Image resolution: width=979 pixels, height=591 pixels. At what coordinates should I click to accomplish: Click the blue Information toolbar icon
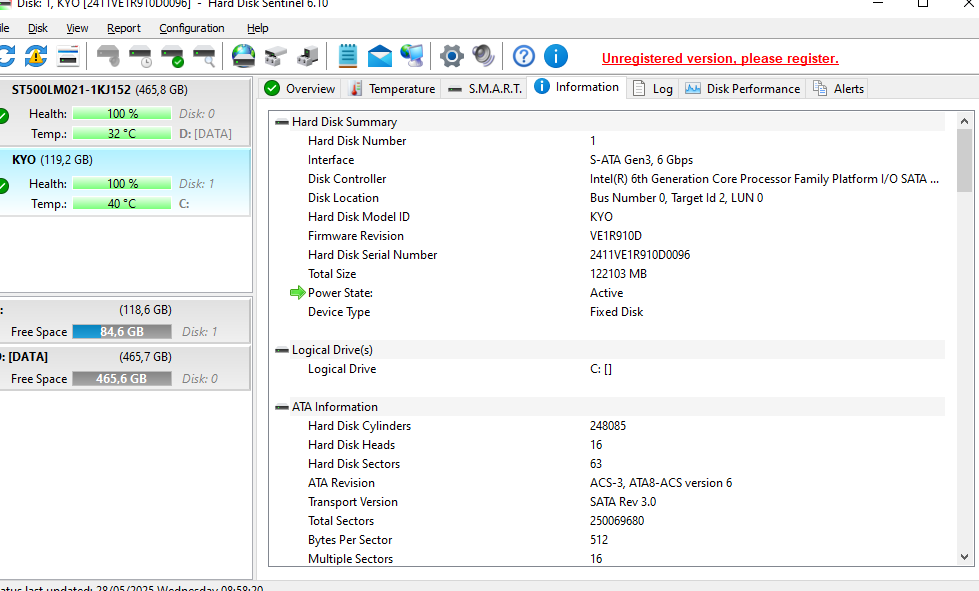click(x=556, y=56)
